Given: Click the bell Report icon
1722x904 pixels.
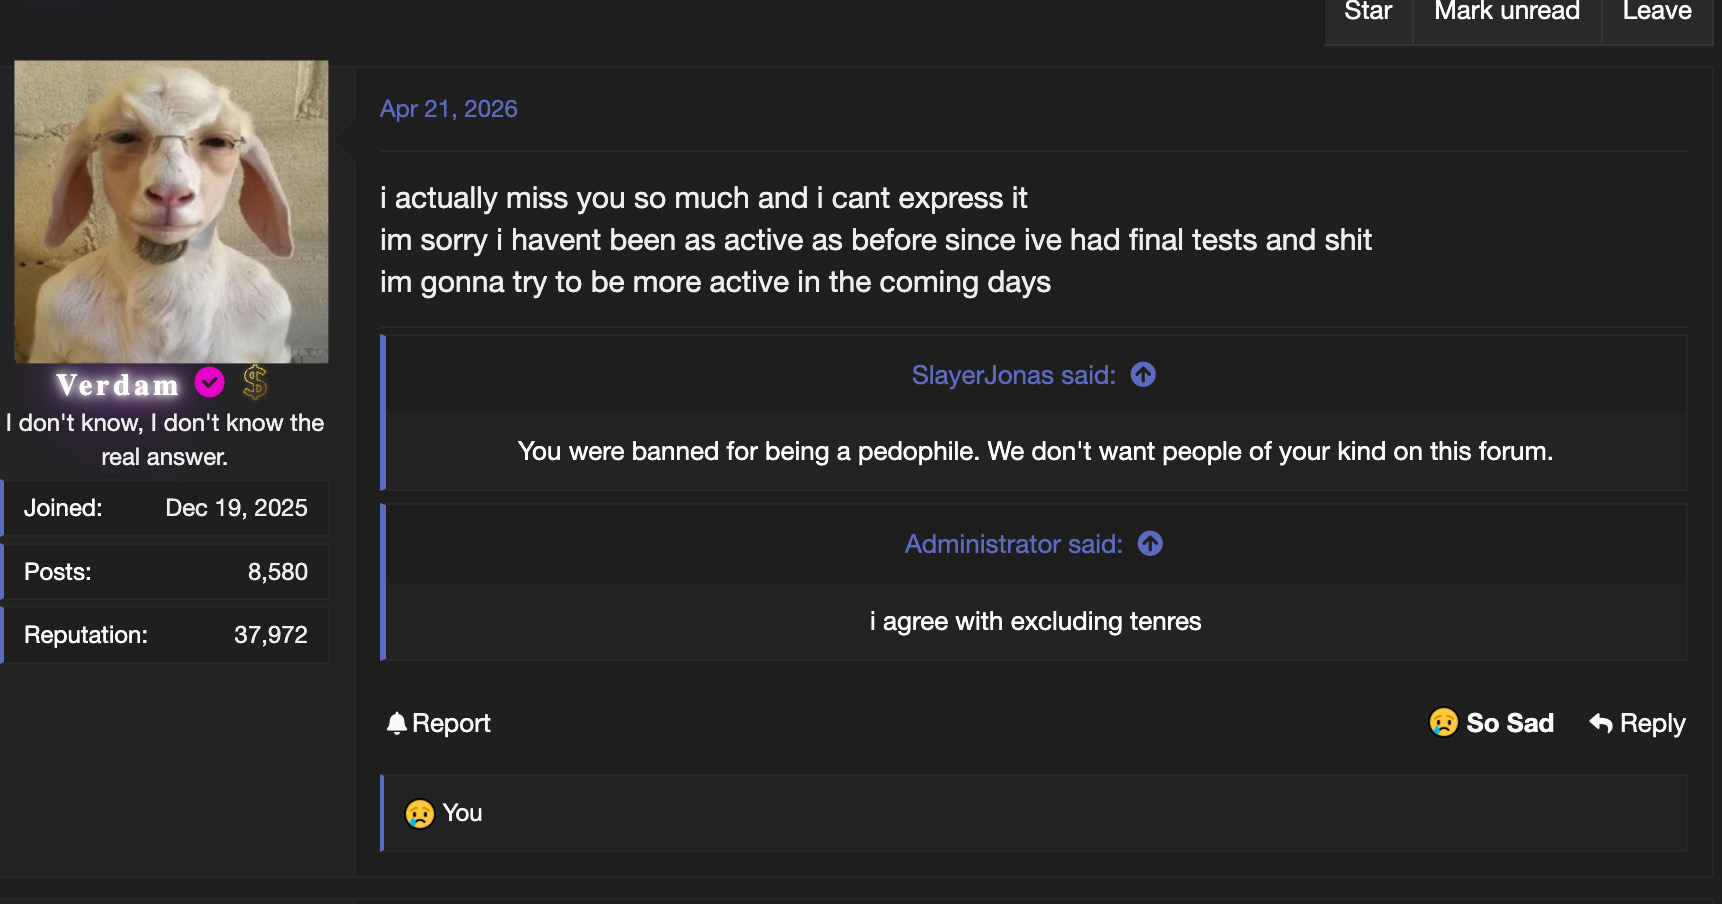Looking at the screenshot, I should [x=397, y=723].
